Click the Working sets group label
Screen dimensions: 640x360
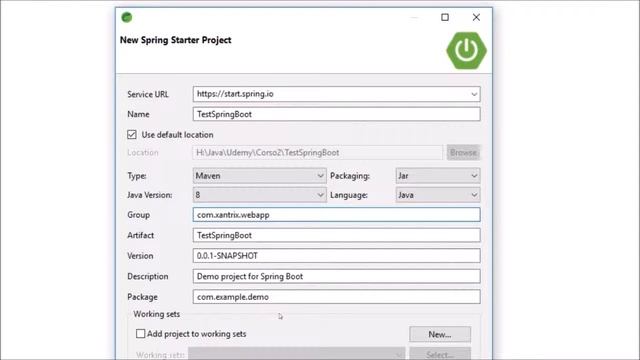pyautogui.click(x=157, y=314)
